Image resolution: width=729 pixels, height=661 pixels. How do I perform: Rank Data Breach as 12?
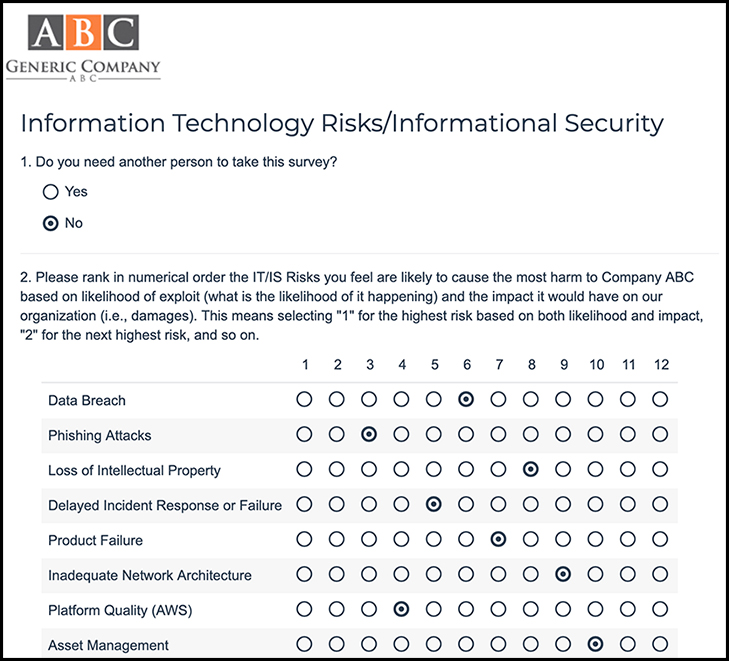point(660,400)
